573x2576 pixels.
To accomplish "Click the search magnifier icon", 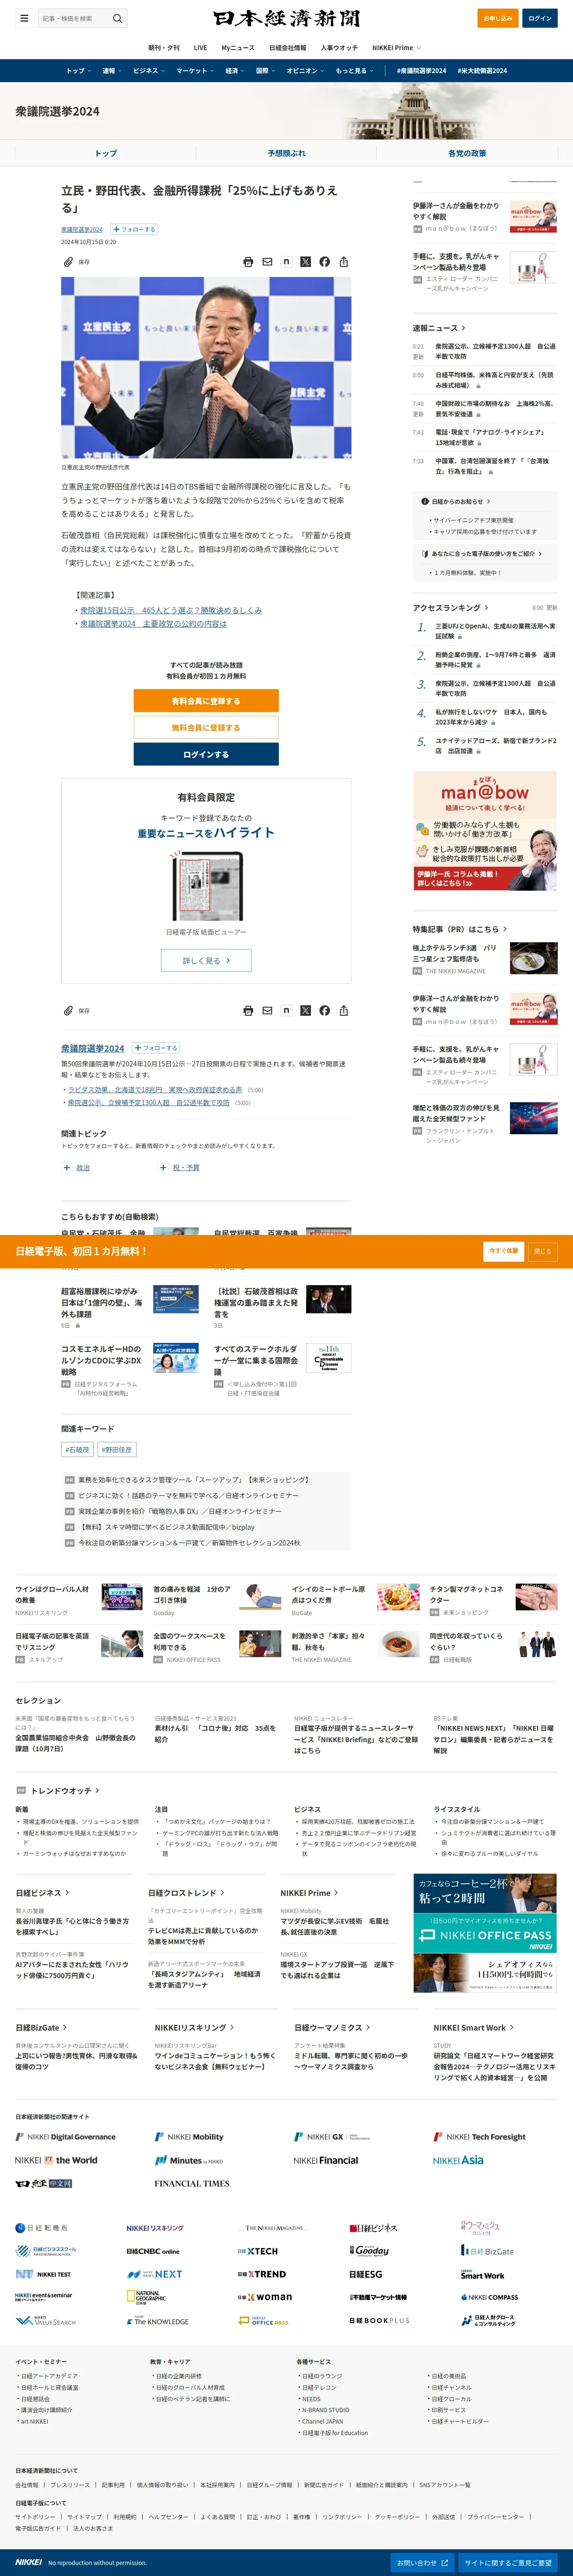I will pos(117,18).
